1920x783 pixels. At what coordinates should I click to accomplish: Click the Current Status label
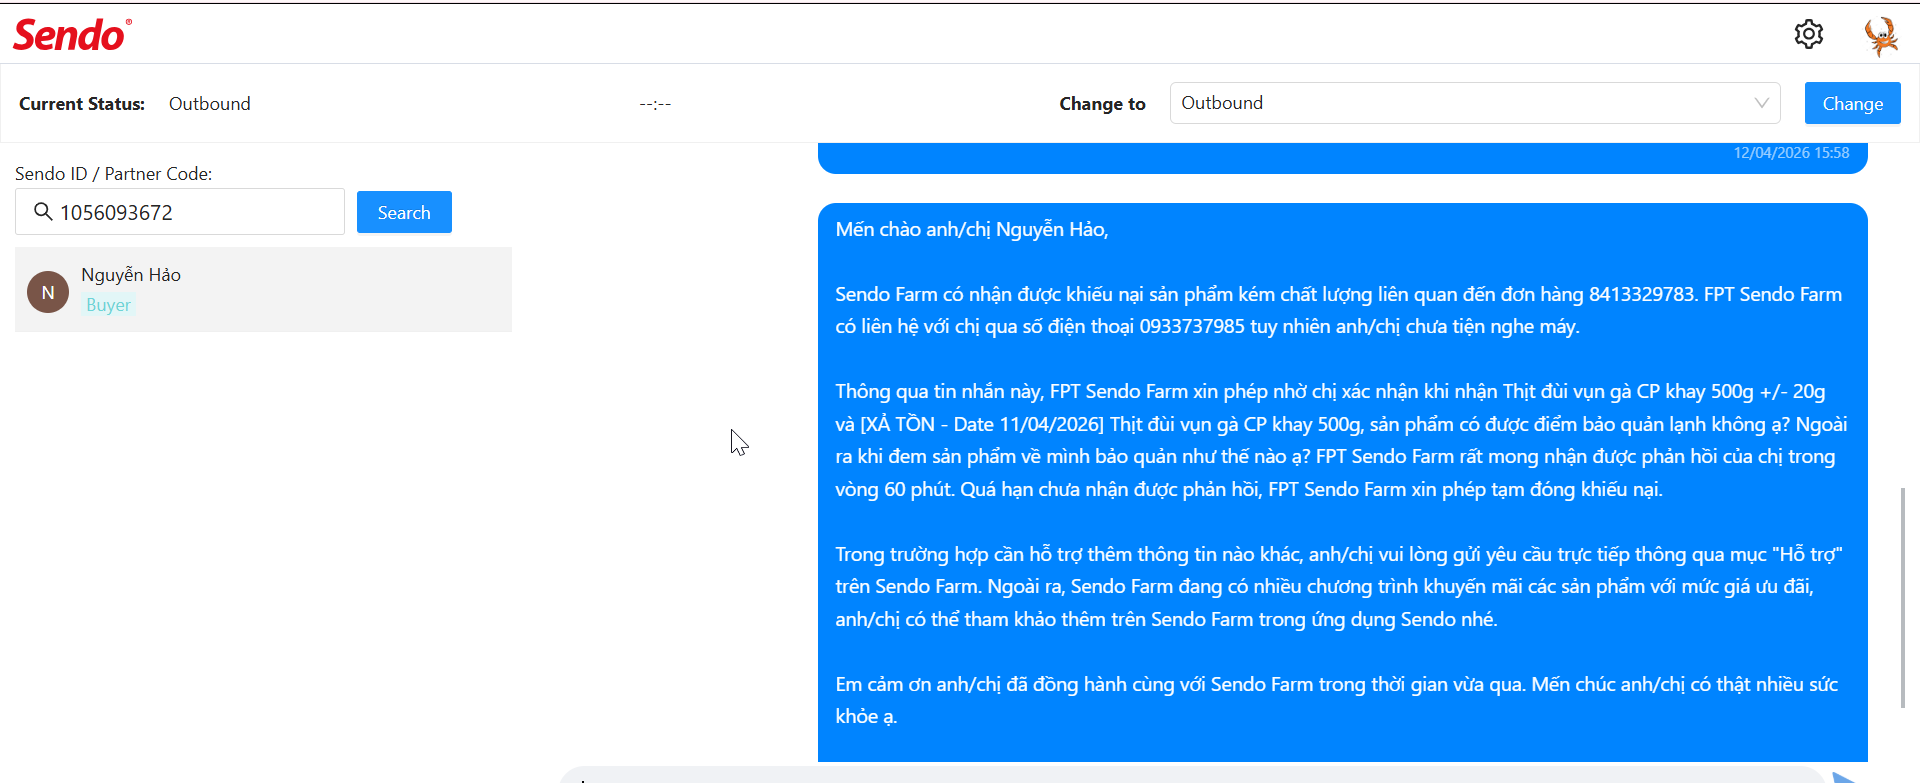pos(82,104)
